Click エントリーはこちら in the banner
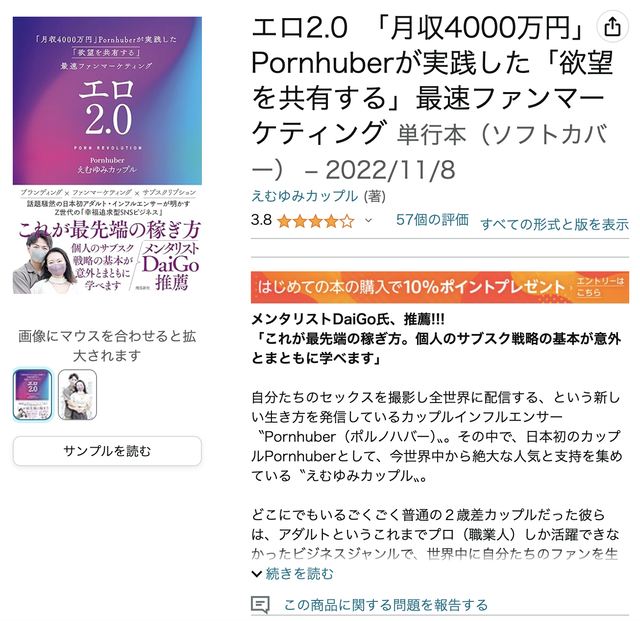 [x=600, y=287]
